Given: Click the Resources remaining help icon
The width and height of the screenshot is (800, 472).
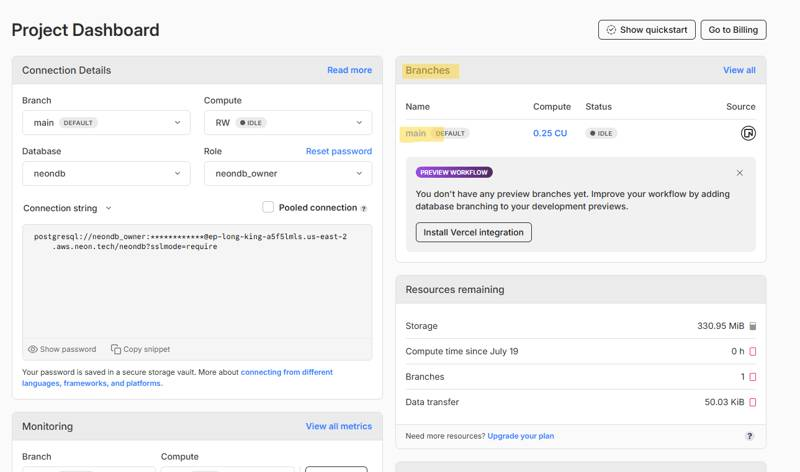Looking at the screenshot, I should pyautogui.click(x=749, y=436).
